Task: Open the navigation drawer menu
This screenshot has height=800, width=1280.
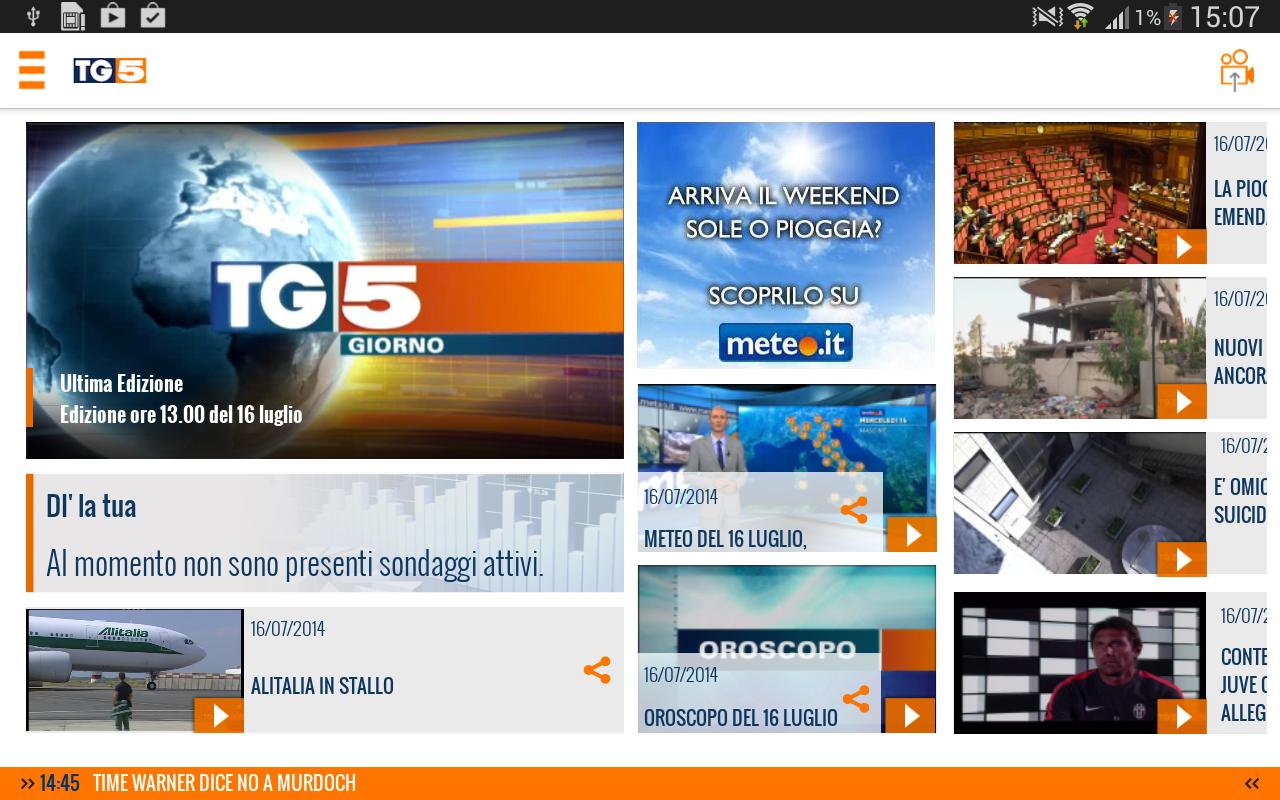Action: point(32,71)
